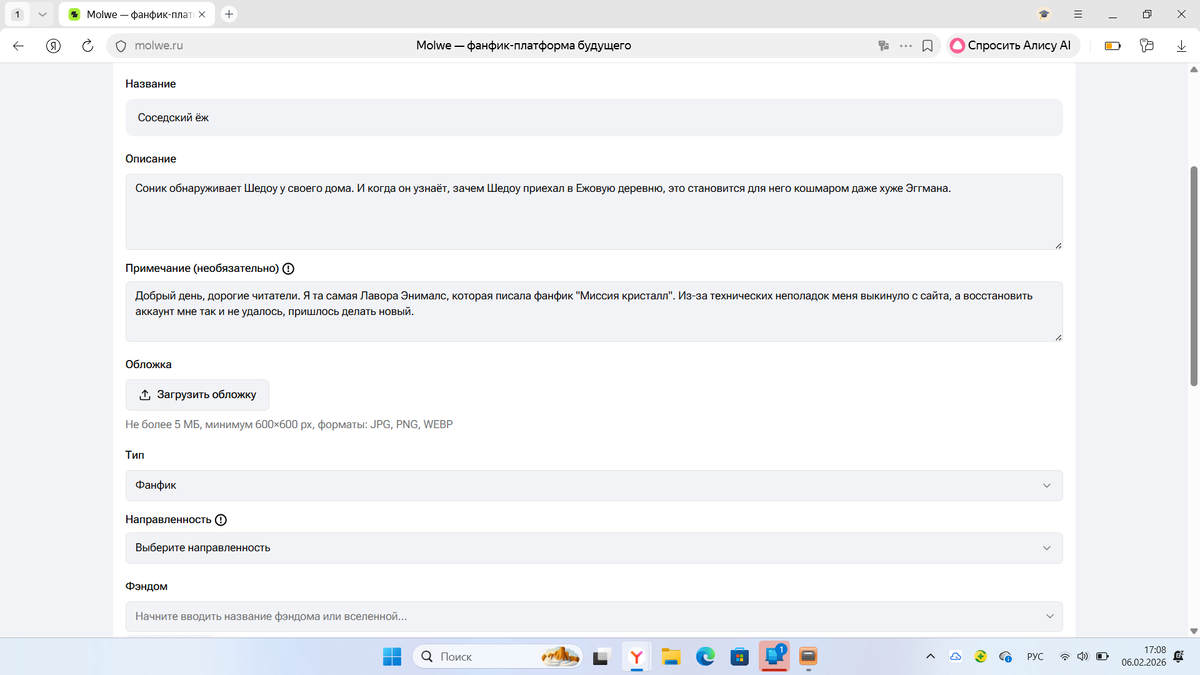Screen dimensions: 1200x675
Task: Reload the molwe.ru page
Action: 87,45
